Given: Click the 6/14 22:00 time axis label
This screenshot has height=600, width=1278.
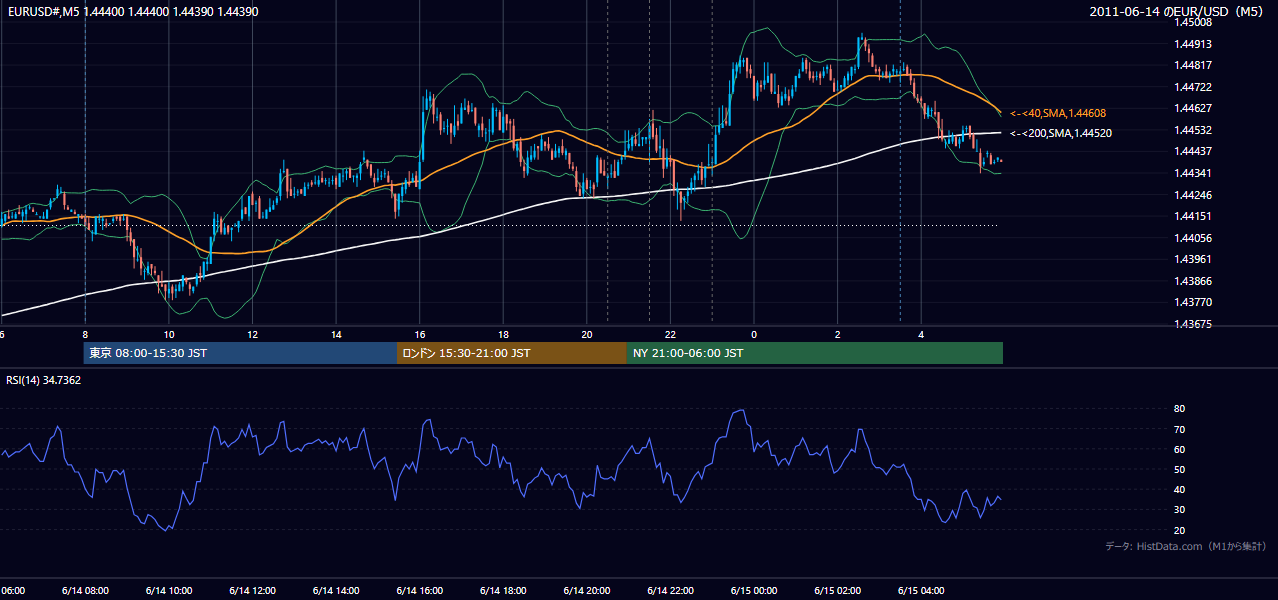Looking at the screenshot, I should pyautogui.click(x=670, y=591).
